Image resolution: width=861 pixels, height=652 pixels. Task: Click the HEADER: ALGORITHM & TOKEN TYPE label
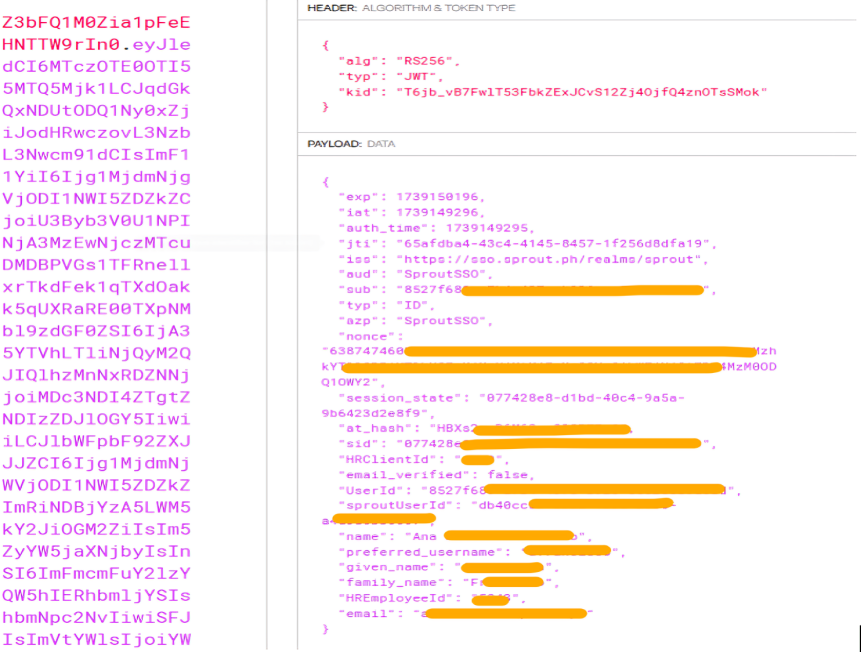pos(411,8)
